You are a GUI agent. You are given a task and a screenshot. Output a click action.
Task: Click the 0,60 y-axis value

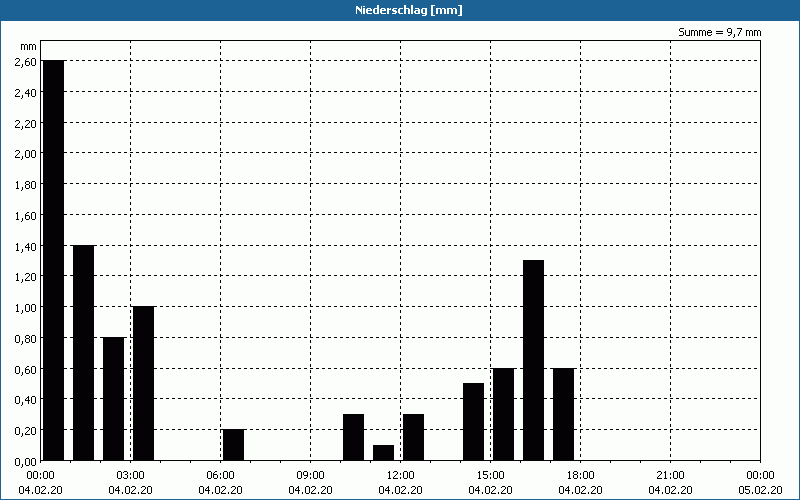(26, 369)
